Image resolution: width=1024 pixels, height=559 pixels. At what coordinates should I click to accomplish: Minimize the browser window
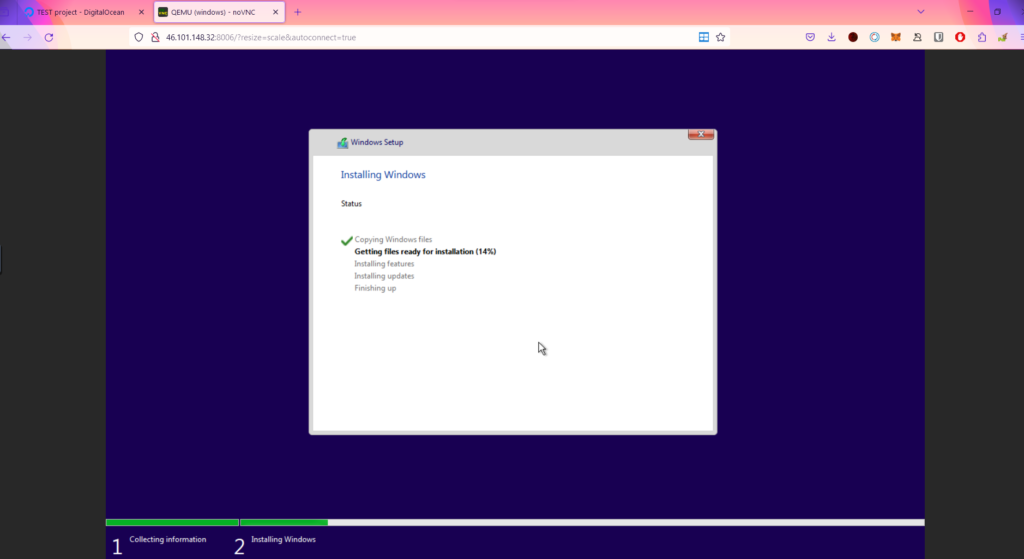[x=970, y=12]
